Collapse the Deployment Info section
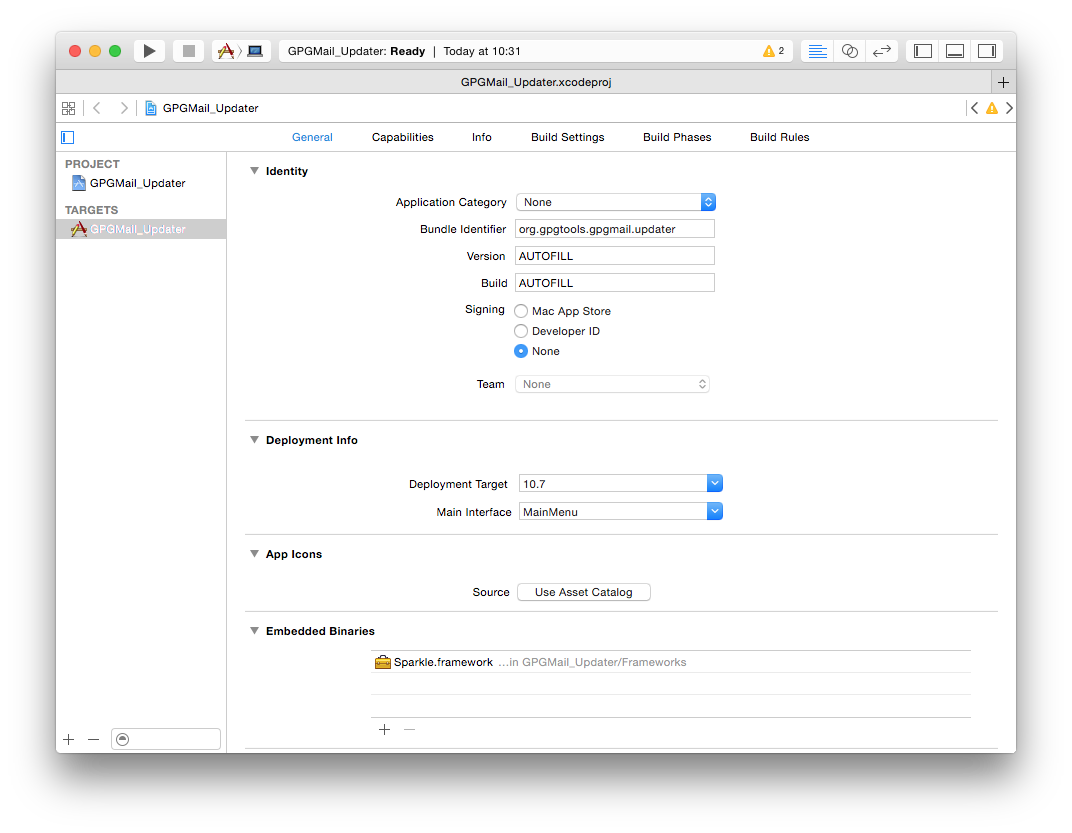Viewport: 1072px width, 833px height. click(254, 440)
